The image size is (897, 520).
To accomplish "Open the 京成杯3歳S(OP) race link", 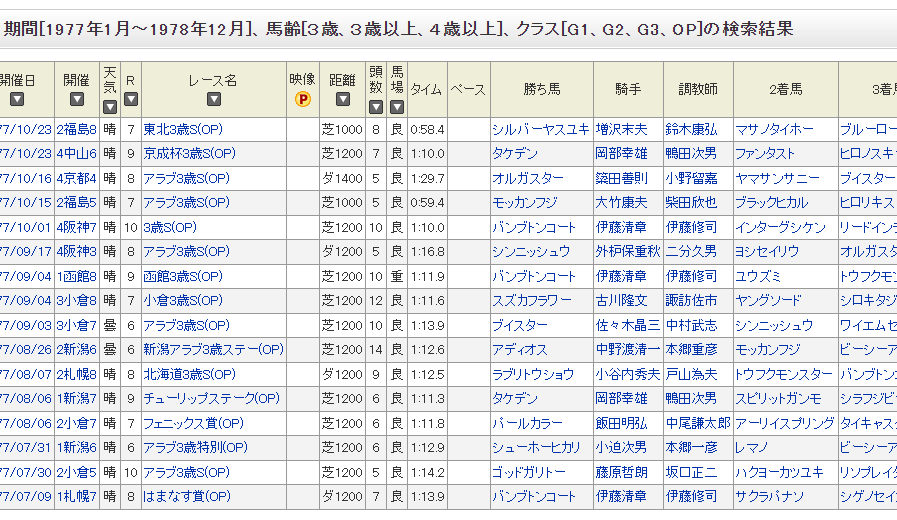I will [189, 154].
